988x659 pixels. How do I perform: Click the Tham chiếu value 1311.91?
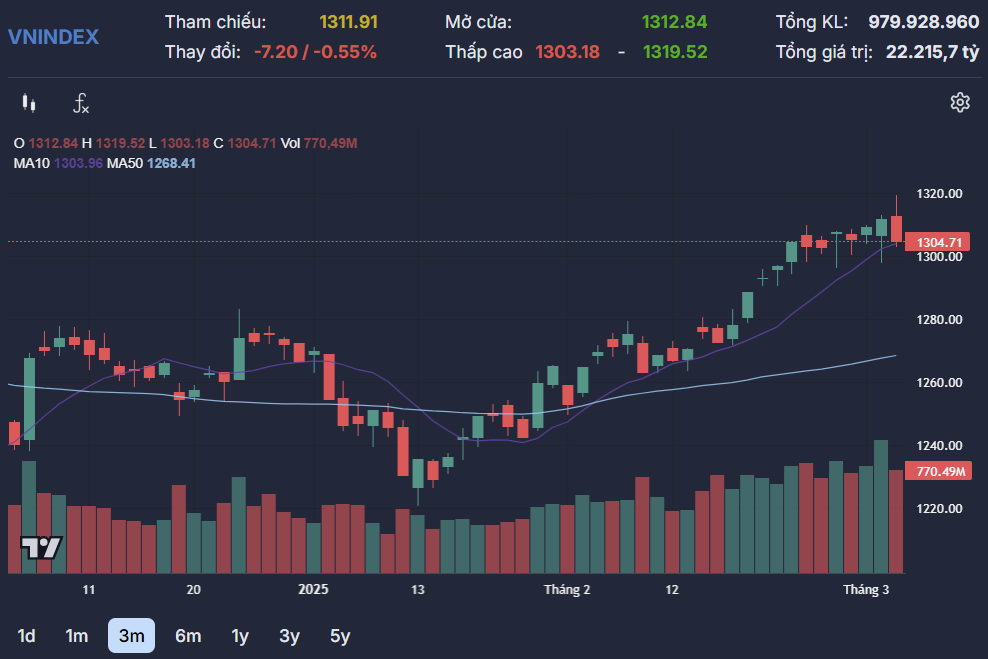coord(348,22)
